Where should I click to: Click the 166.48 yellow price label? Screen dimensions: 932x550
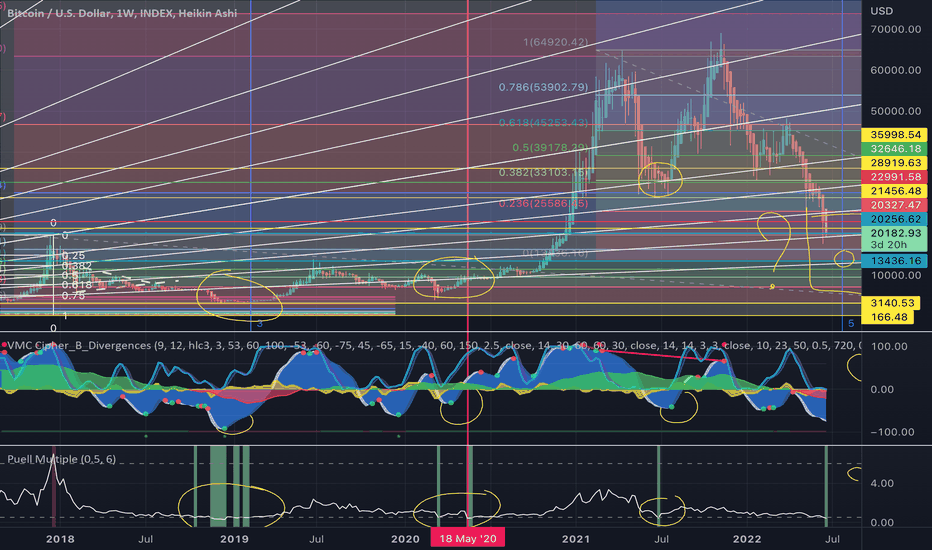[x=889, y=317]
